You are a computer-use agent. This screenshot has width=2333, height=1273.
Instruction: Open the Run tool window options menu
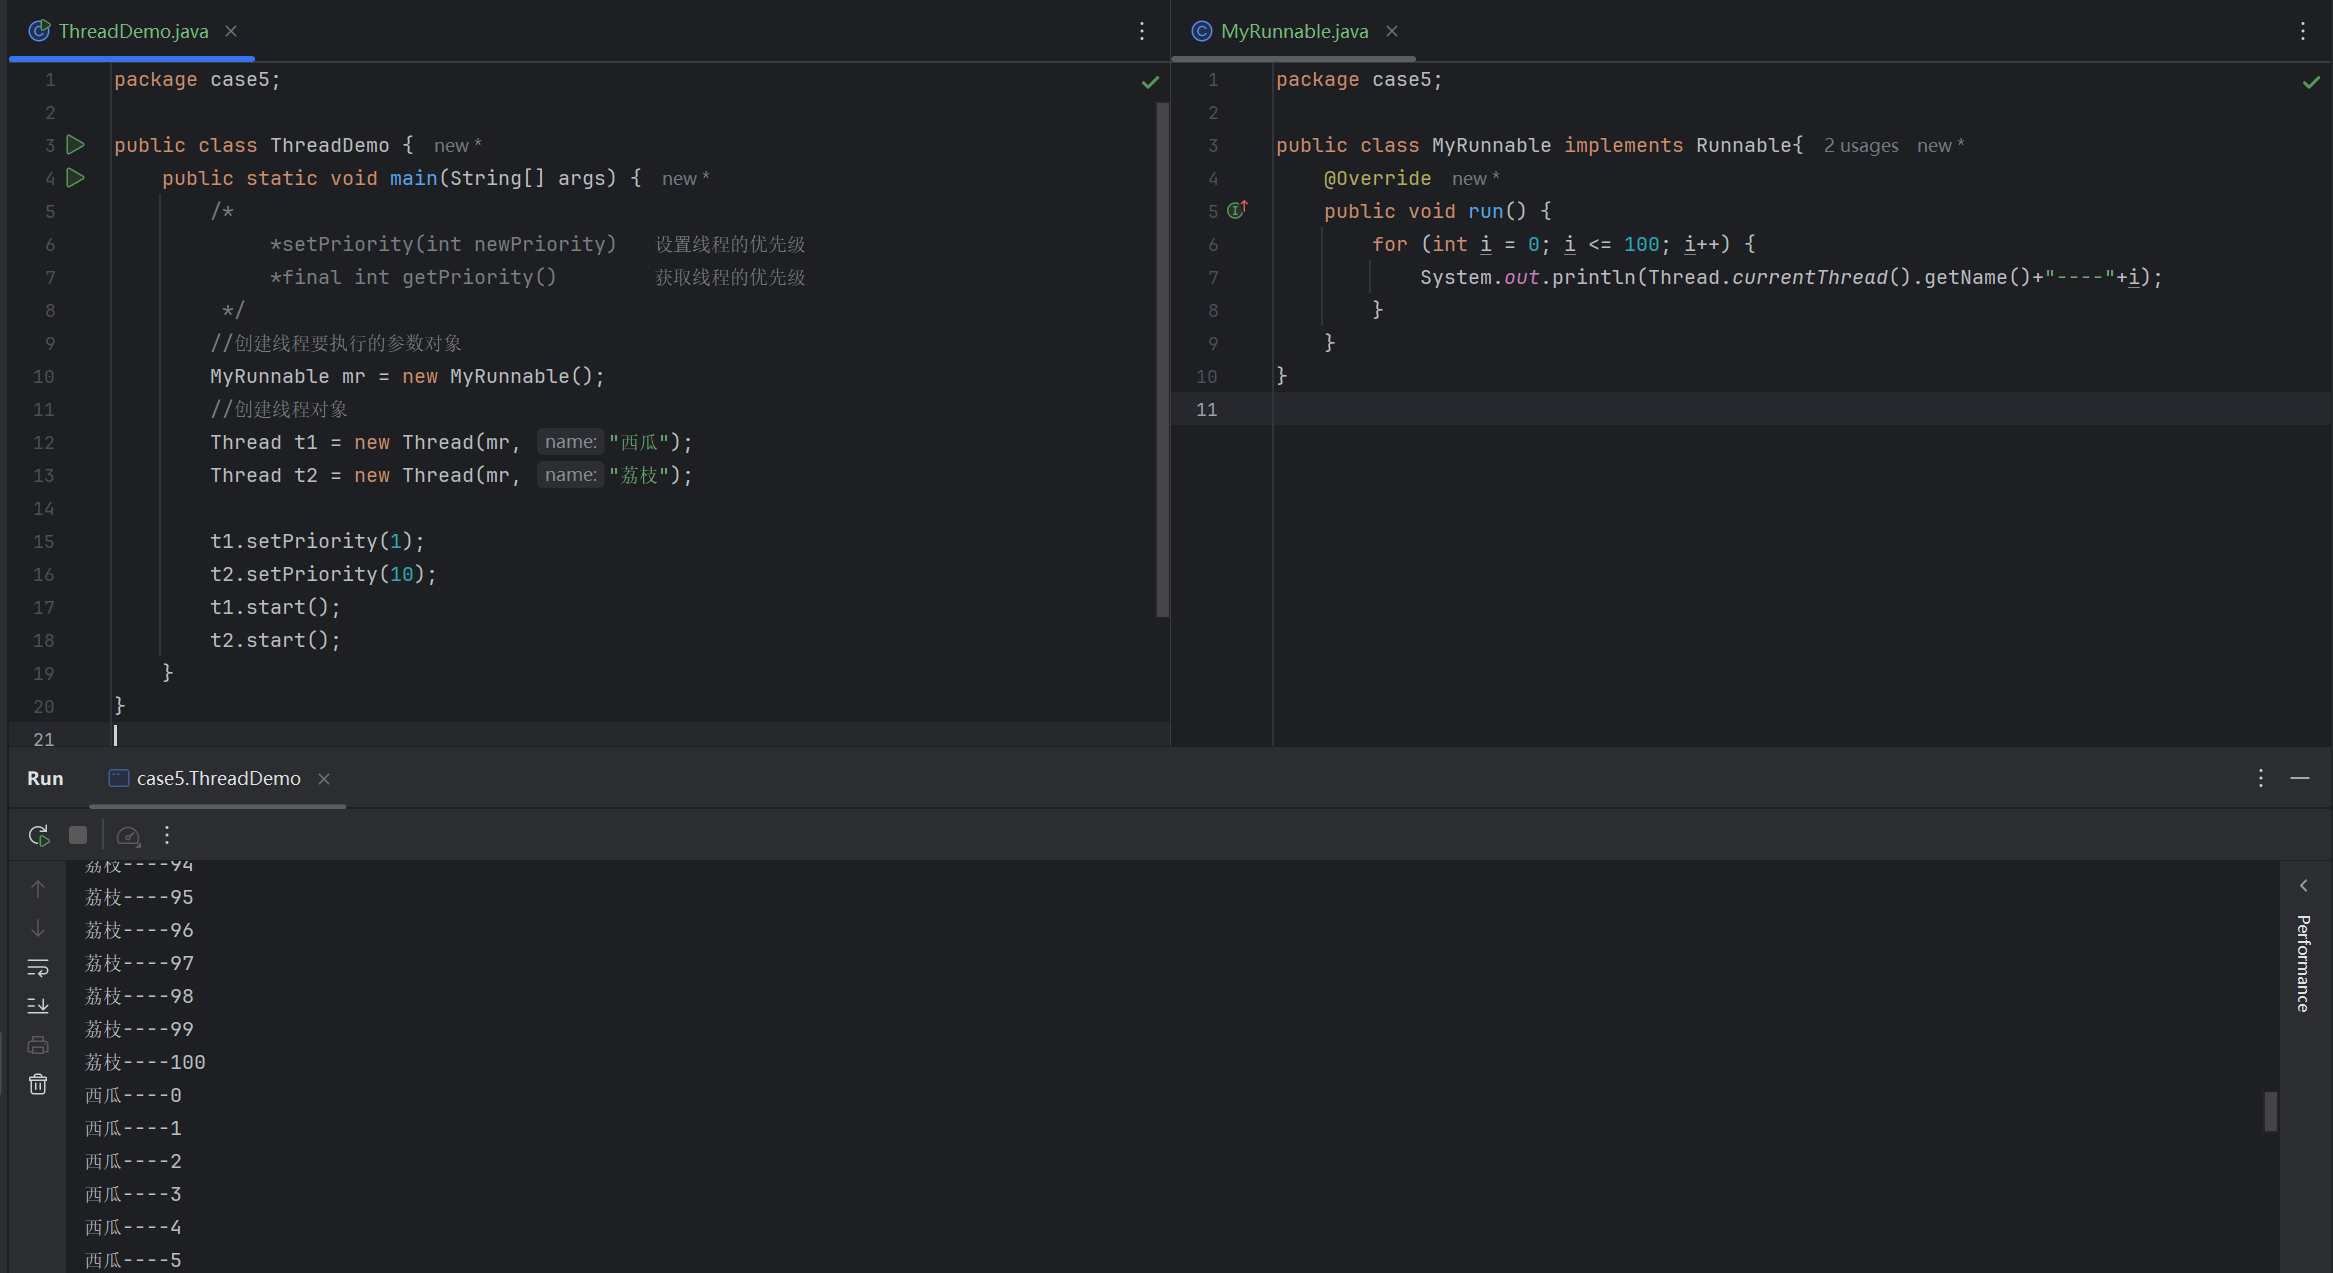pos(2261,778)
